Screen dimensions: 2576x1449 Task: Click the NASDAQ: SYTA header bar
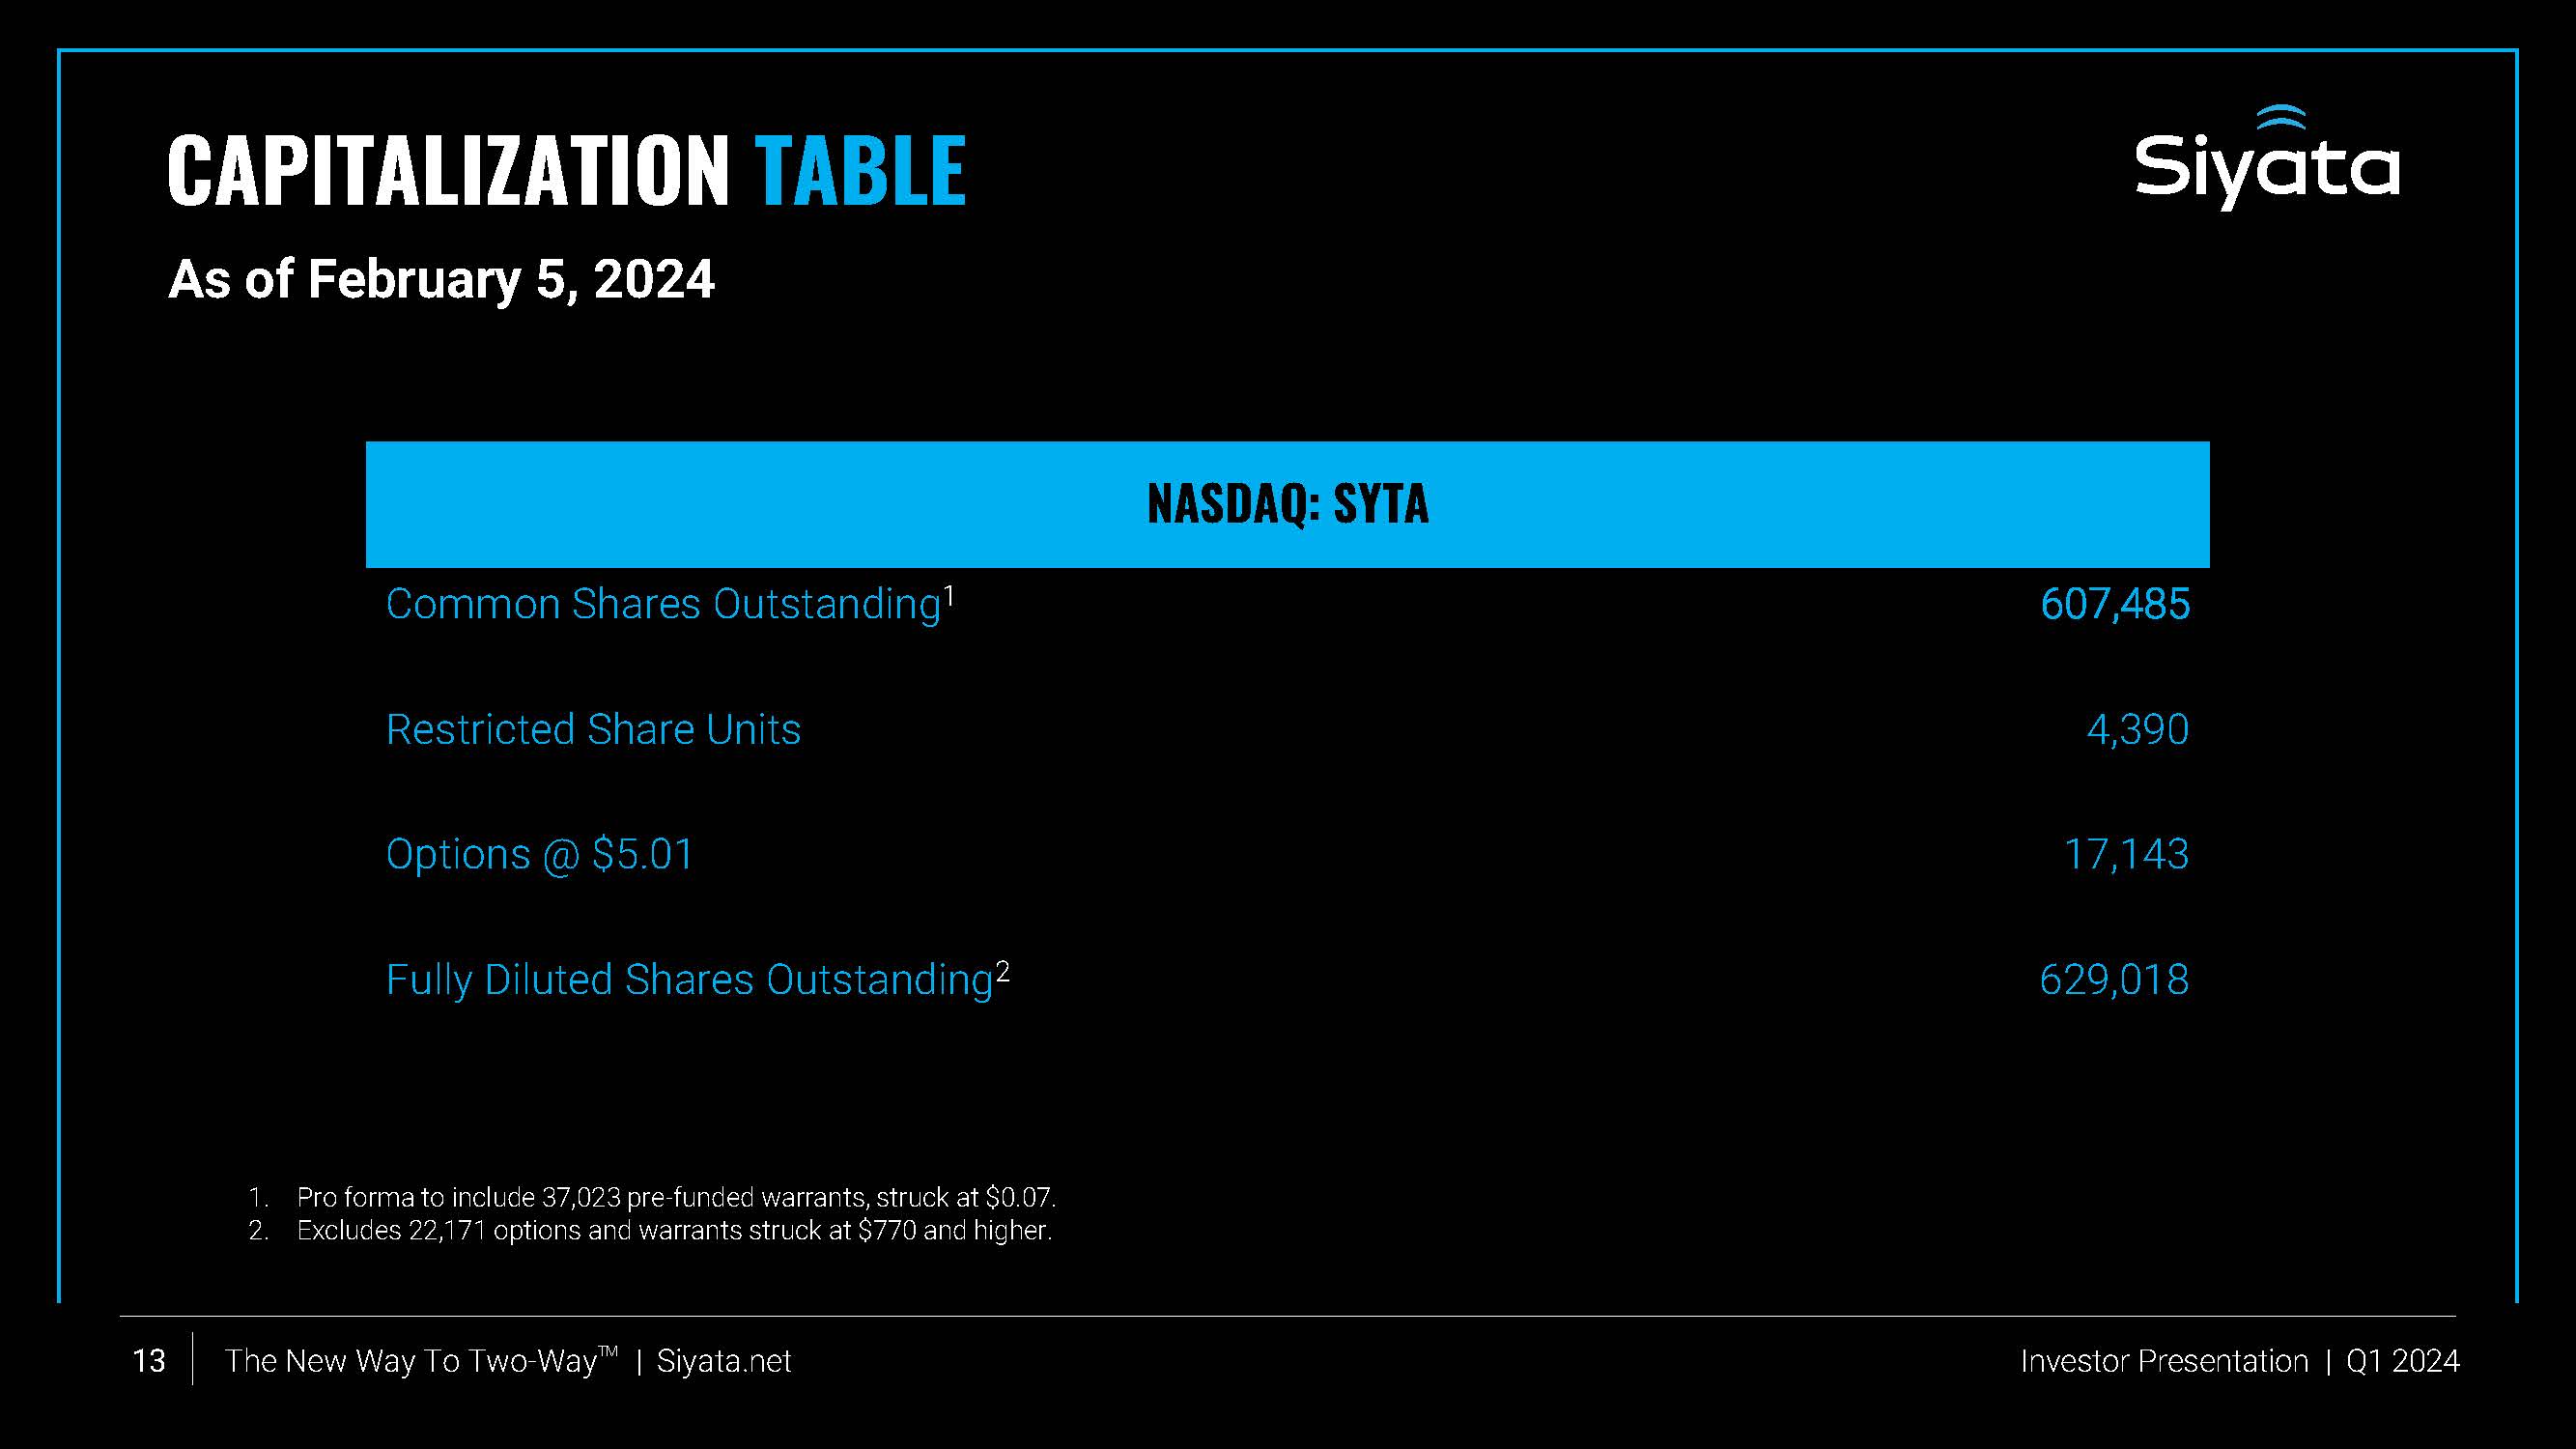point(1287,504)
